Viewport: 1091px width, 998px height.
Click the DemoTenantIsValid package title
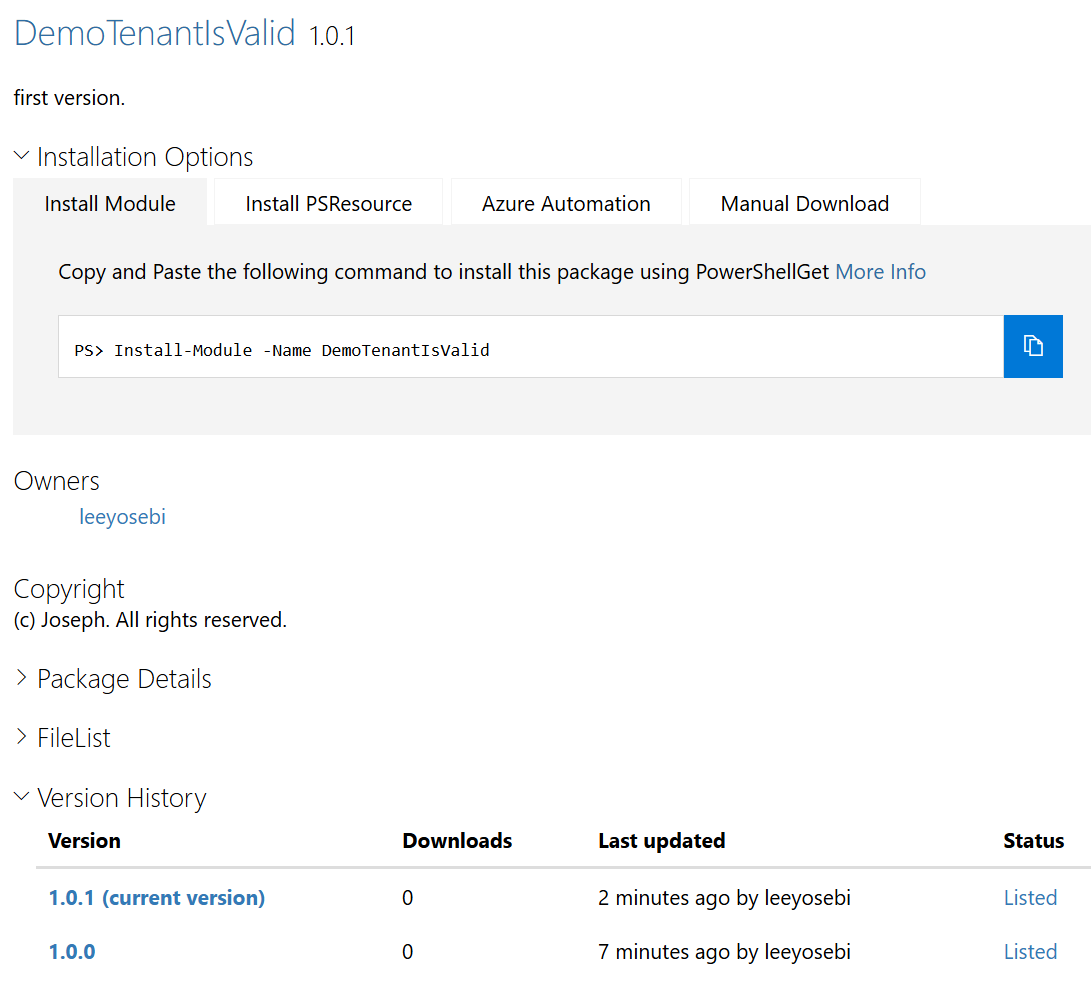pyautogui.click(x=155, y=33)
